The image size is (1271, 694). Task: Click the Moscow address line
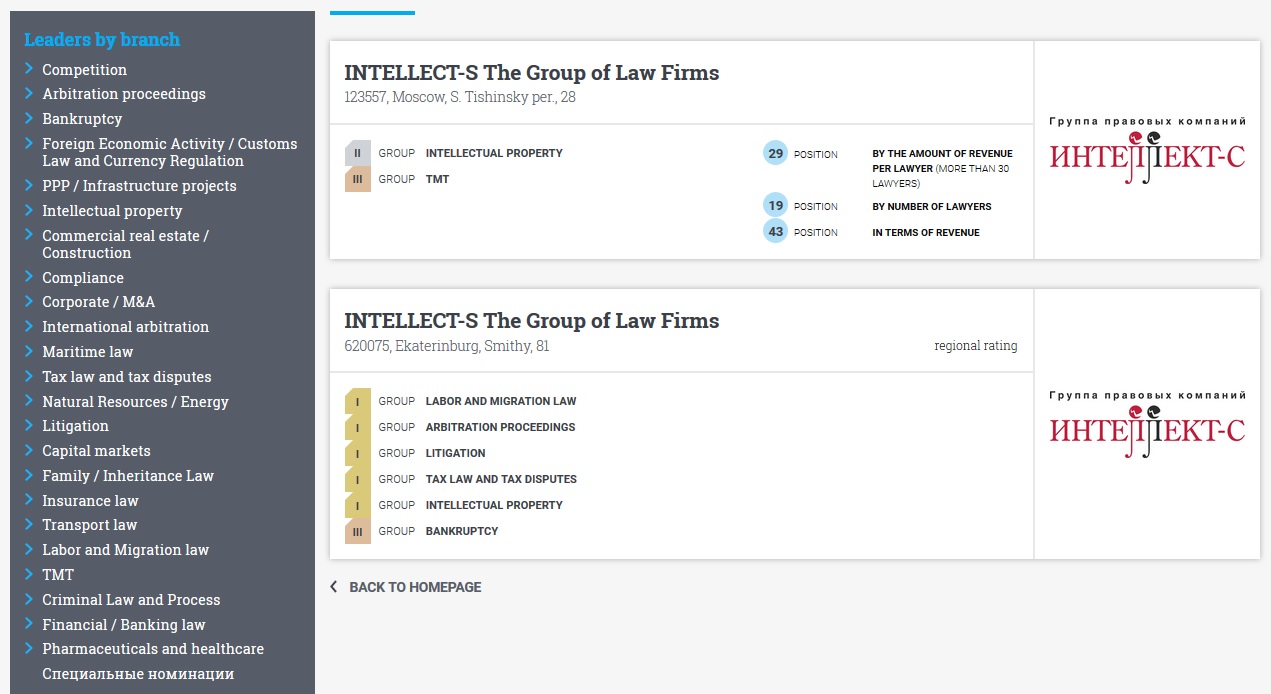(460, 98)
